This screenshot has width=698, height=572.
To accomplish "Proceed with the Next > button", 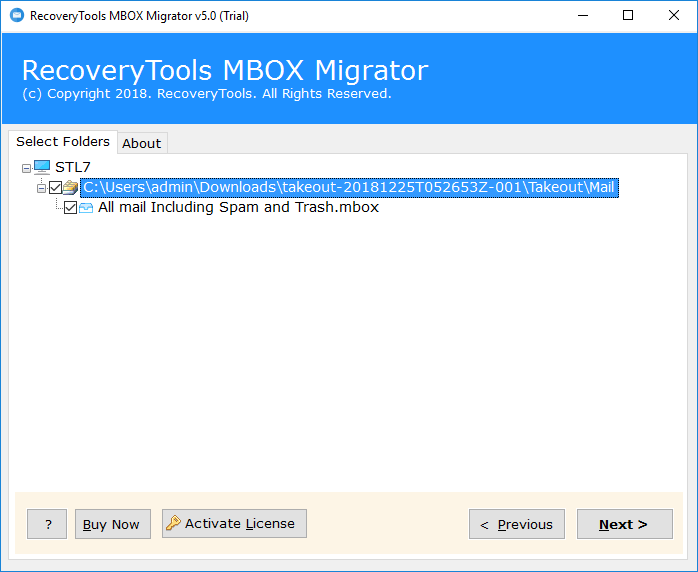I will [625, 524].
